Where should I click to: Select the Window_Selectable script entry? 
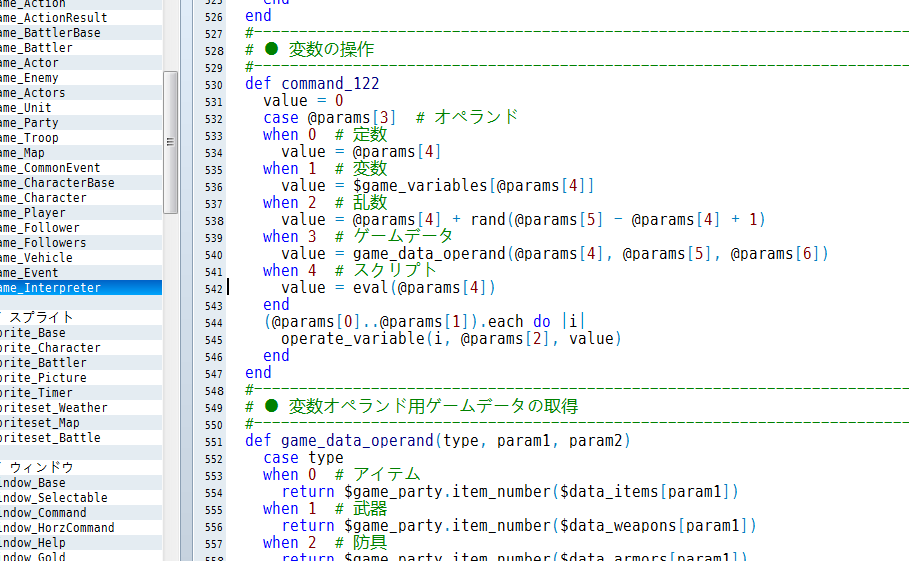[81, 498]
